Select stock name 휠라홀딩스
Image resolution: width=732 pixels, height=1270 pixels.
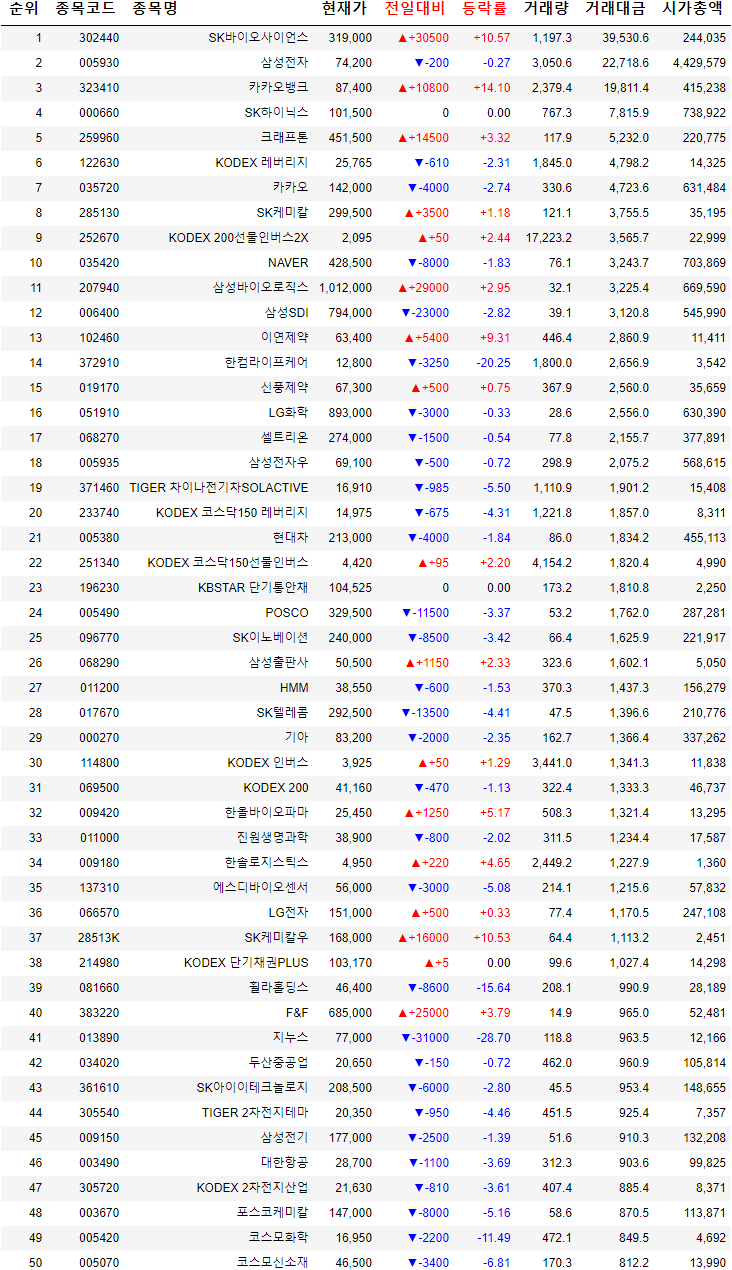click(278, 988)
